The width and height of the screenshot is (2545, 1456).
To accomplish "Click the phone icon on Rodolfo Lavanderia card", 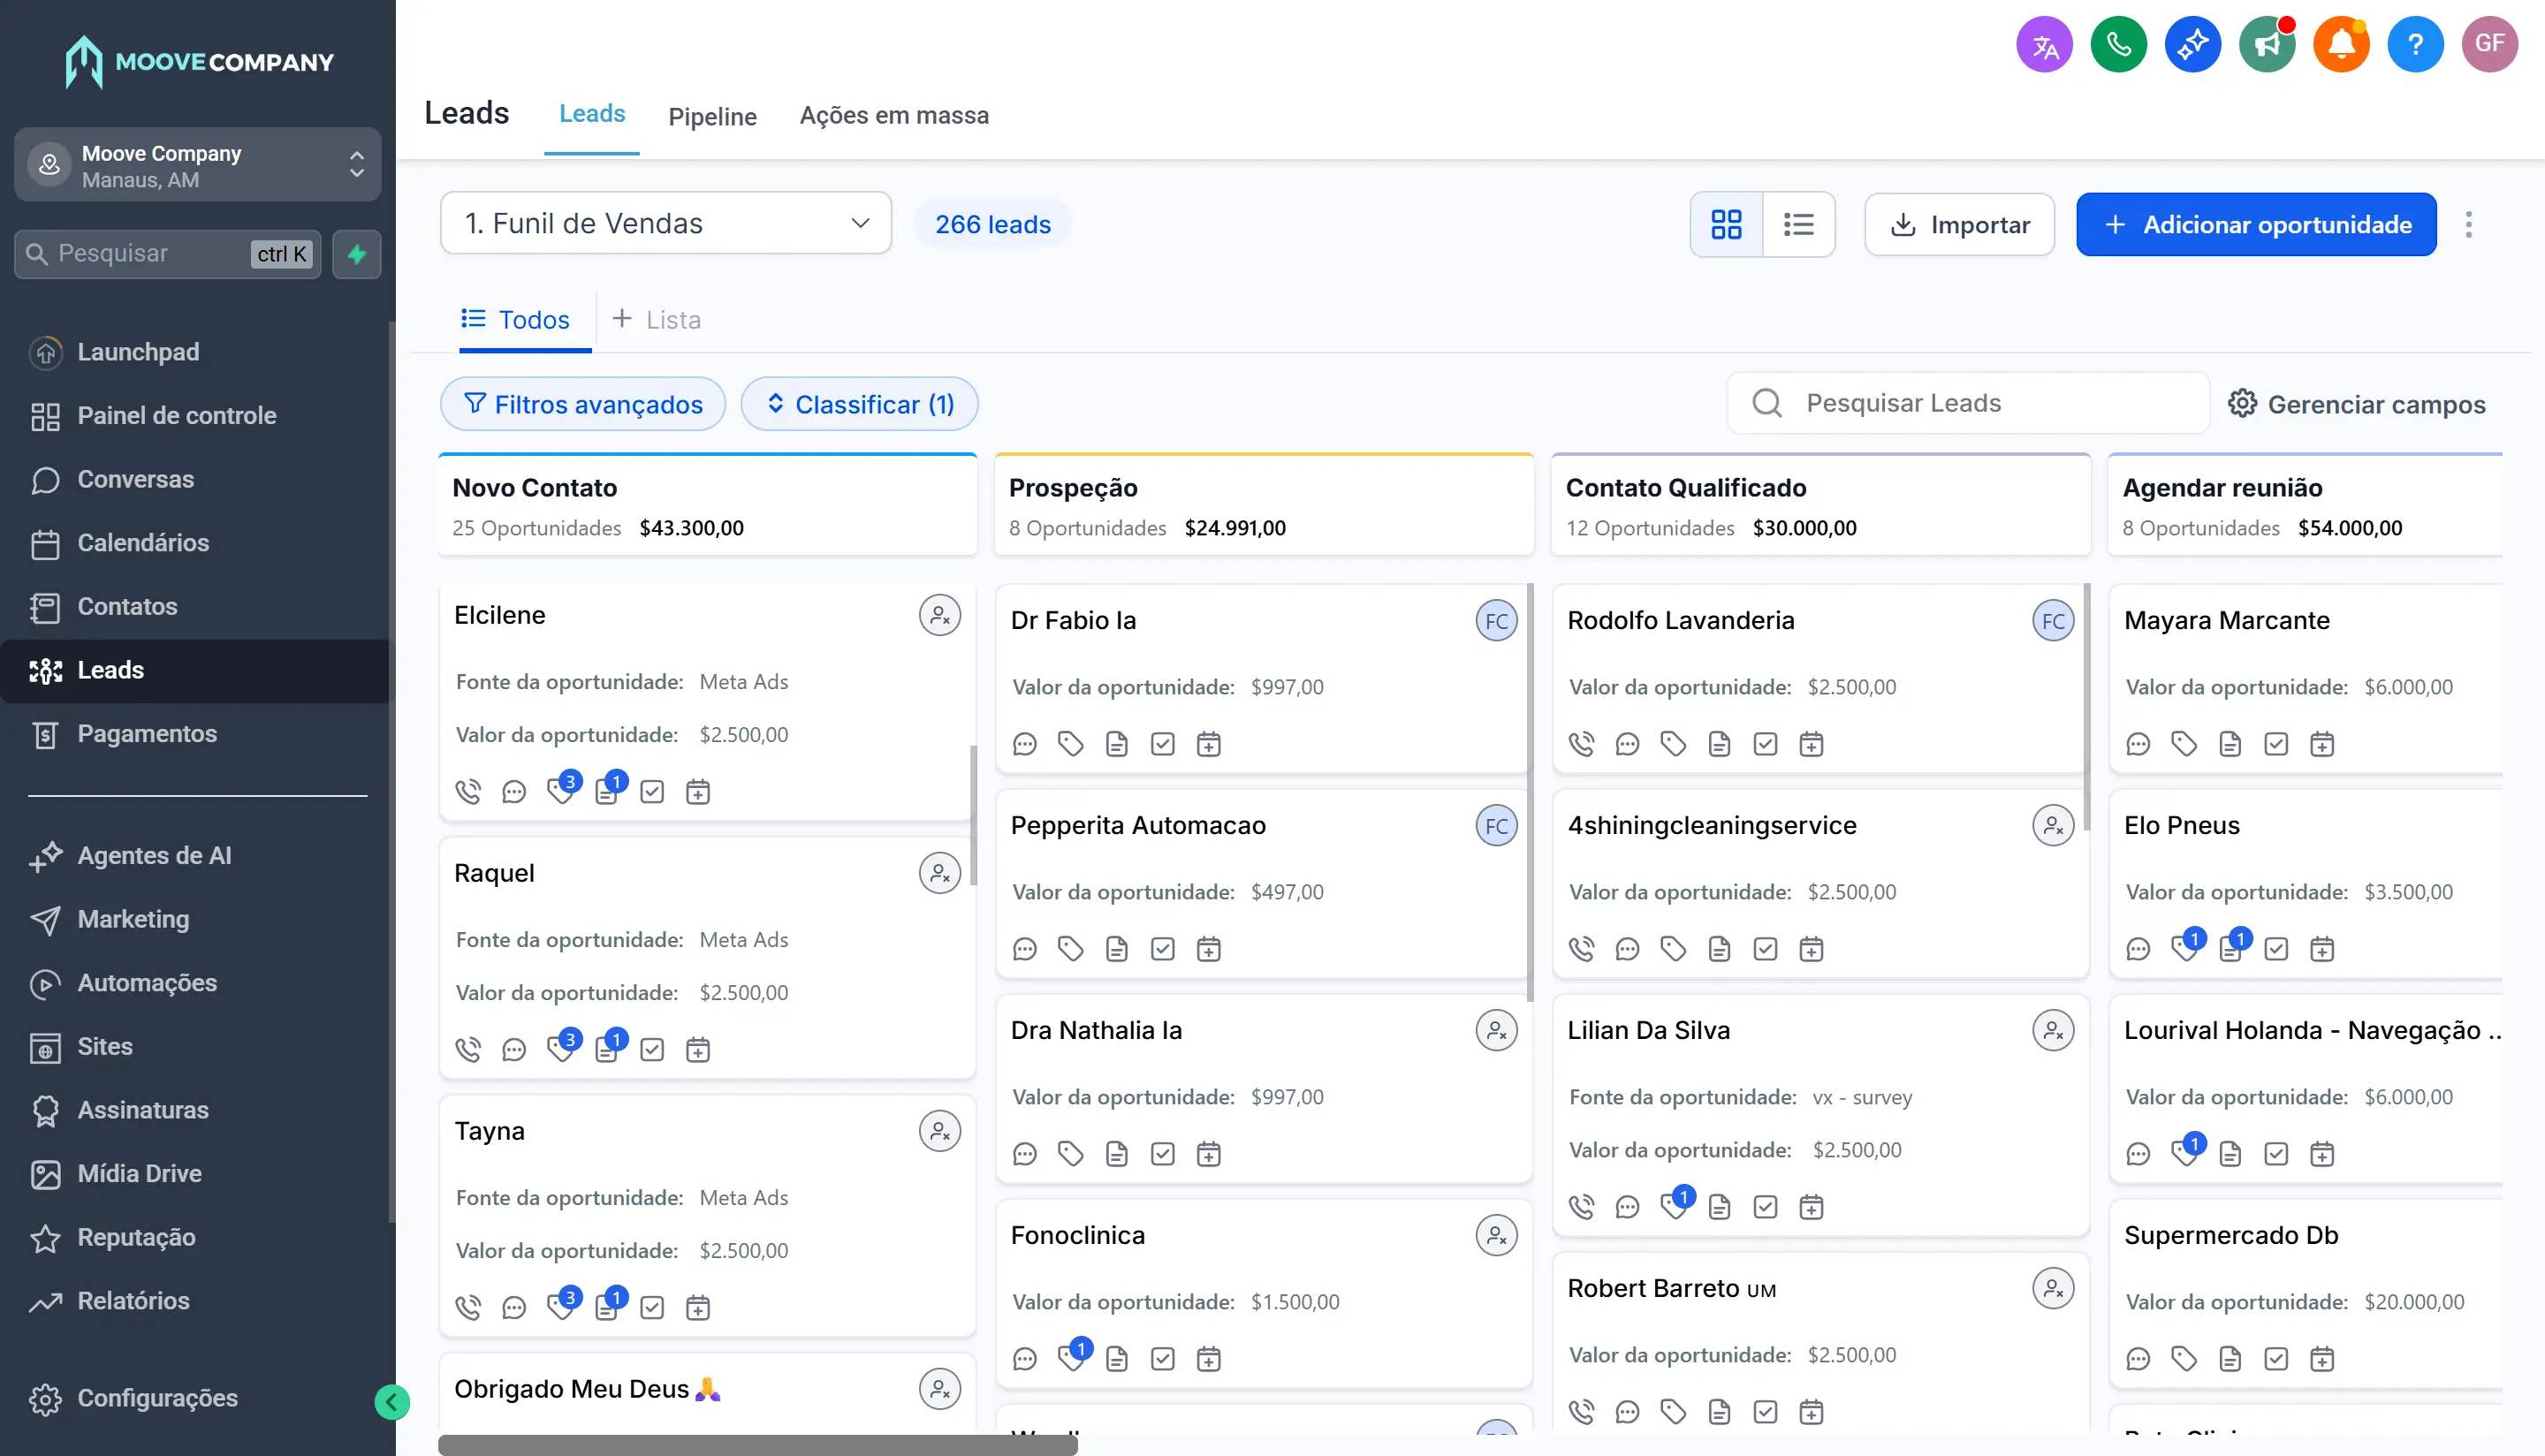I will pyautogui.click(x=1581, y=743).
